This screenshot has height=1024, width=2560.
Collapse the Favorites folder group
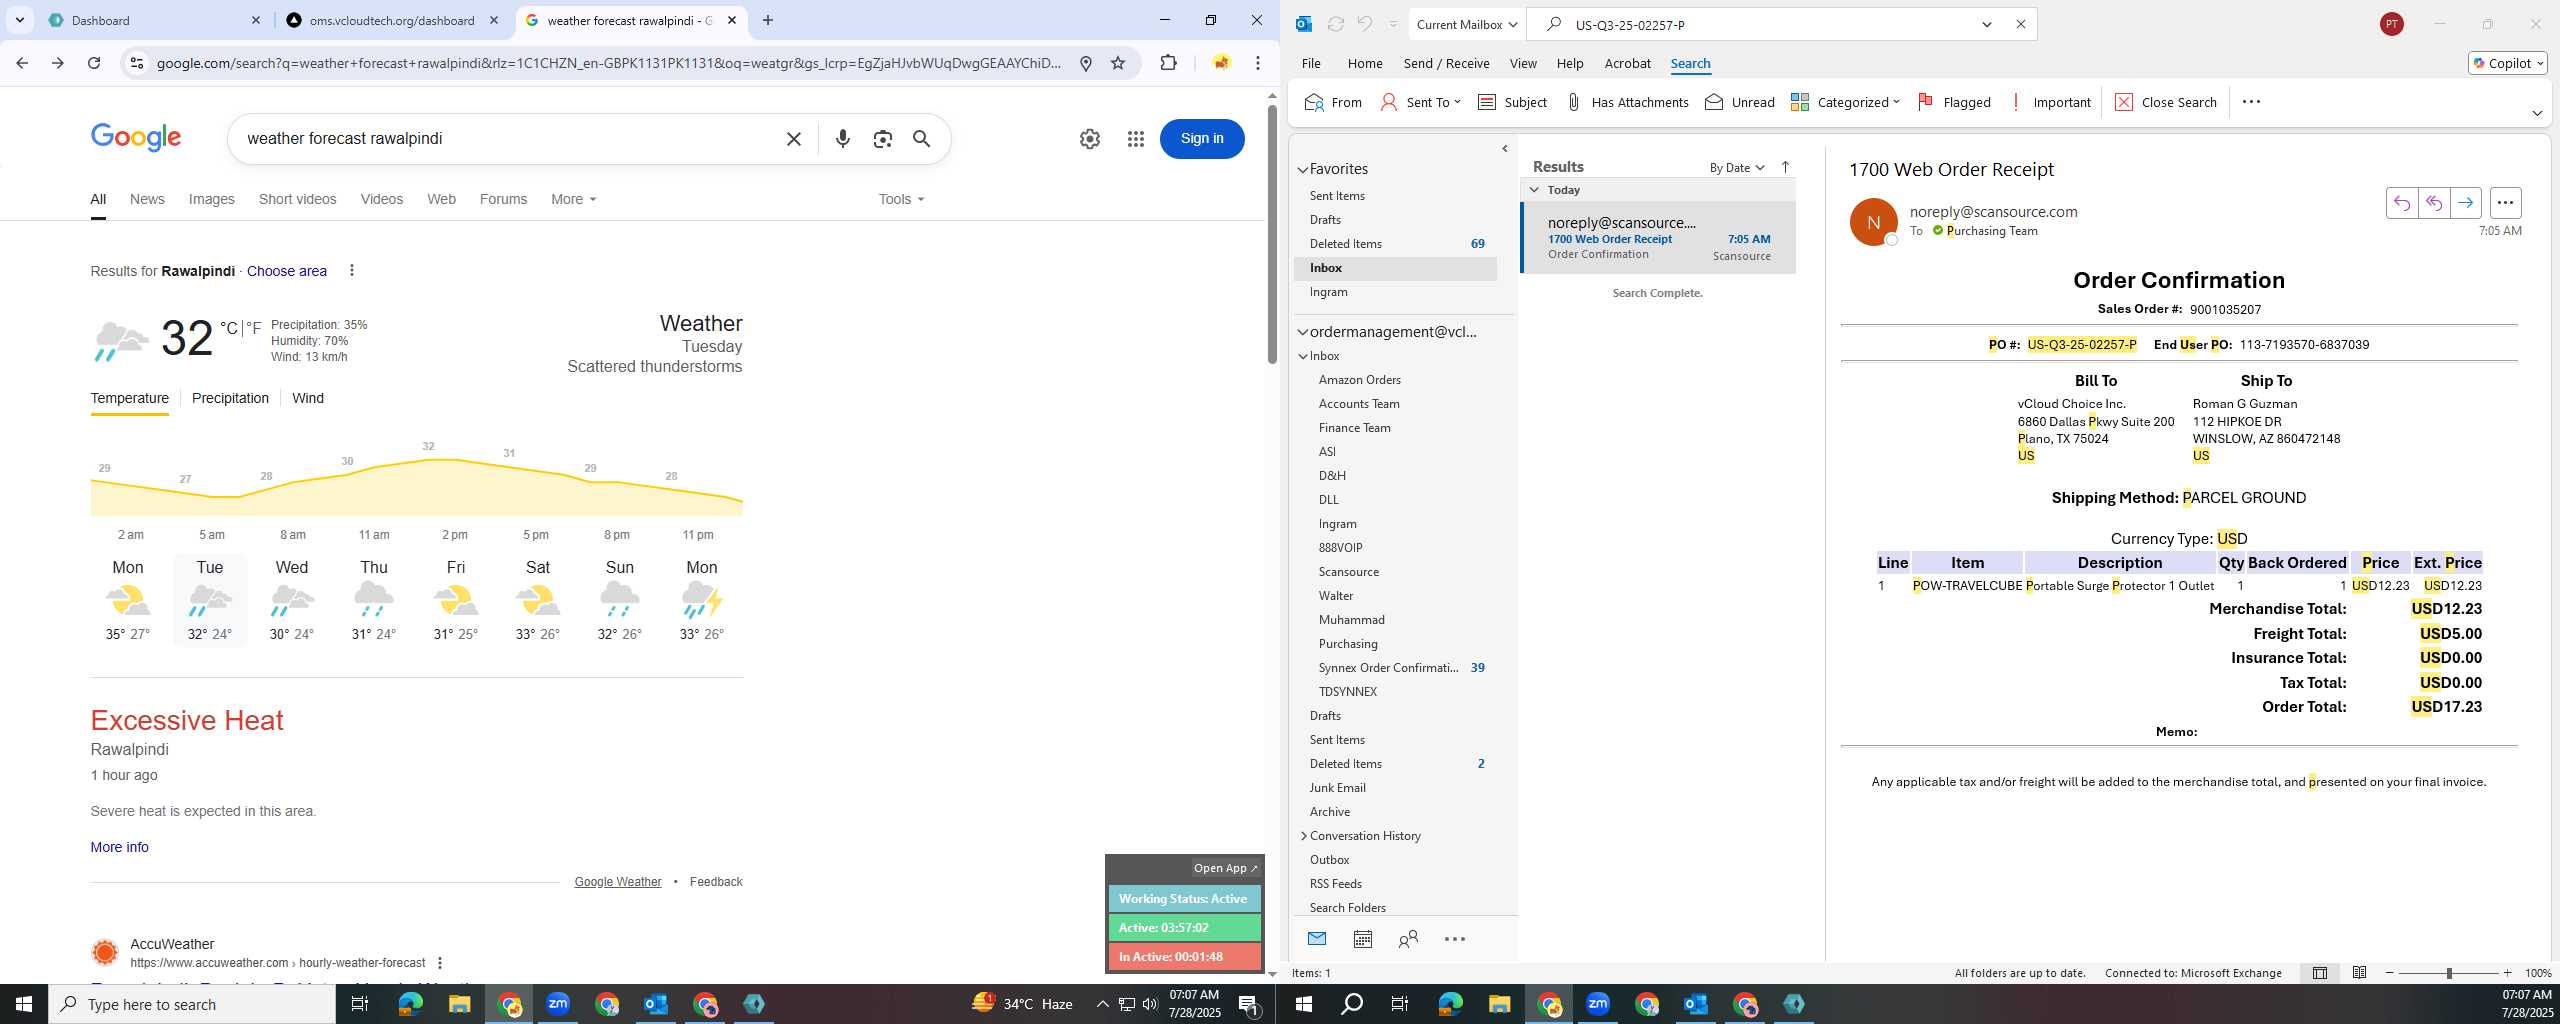tap(1303, 170)
